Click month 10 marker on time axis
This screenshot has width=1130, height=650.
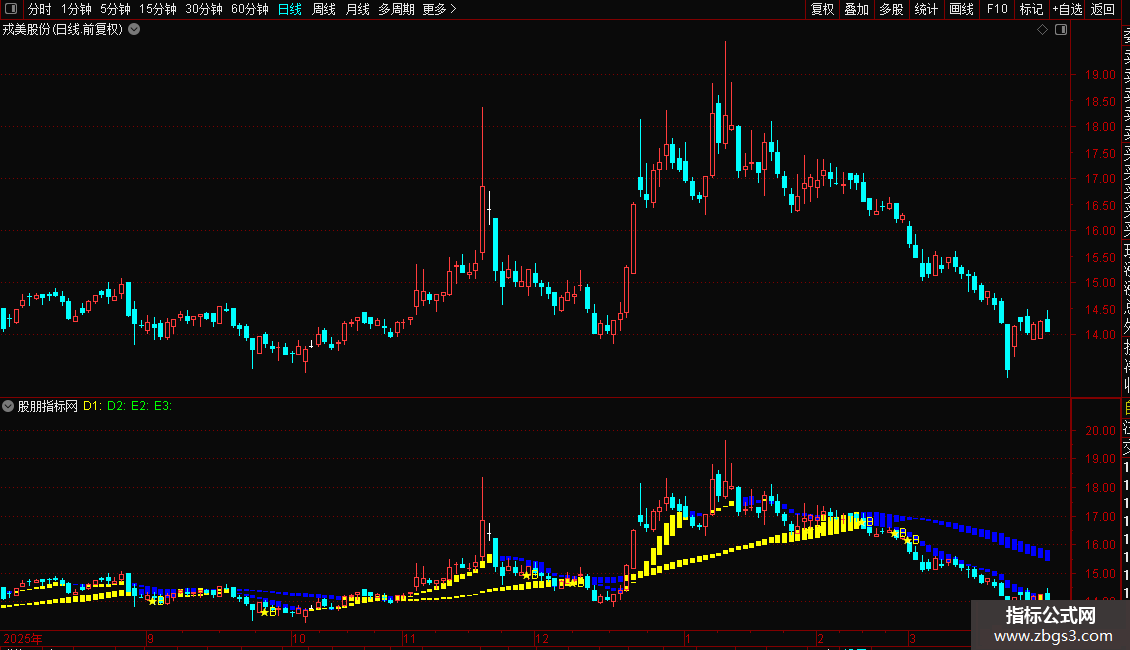(298, 638)
